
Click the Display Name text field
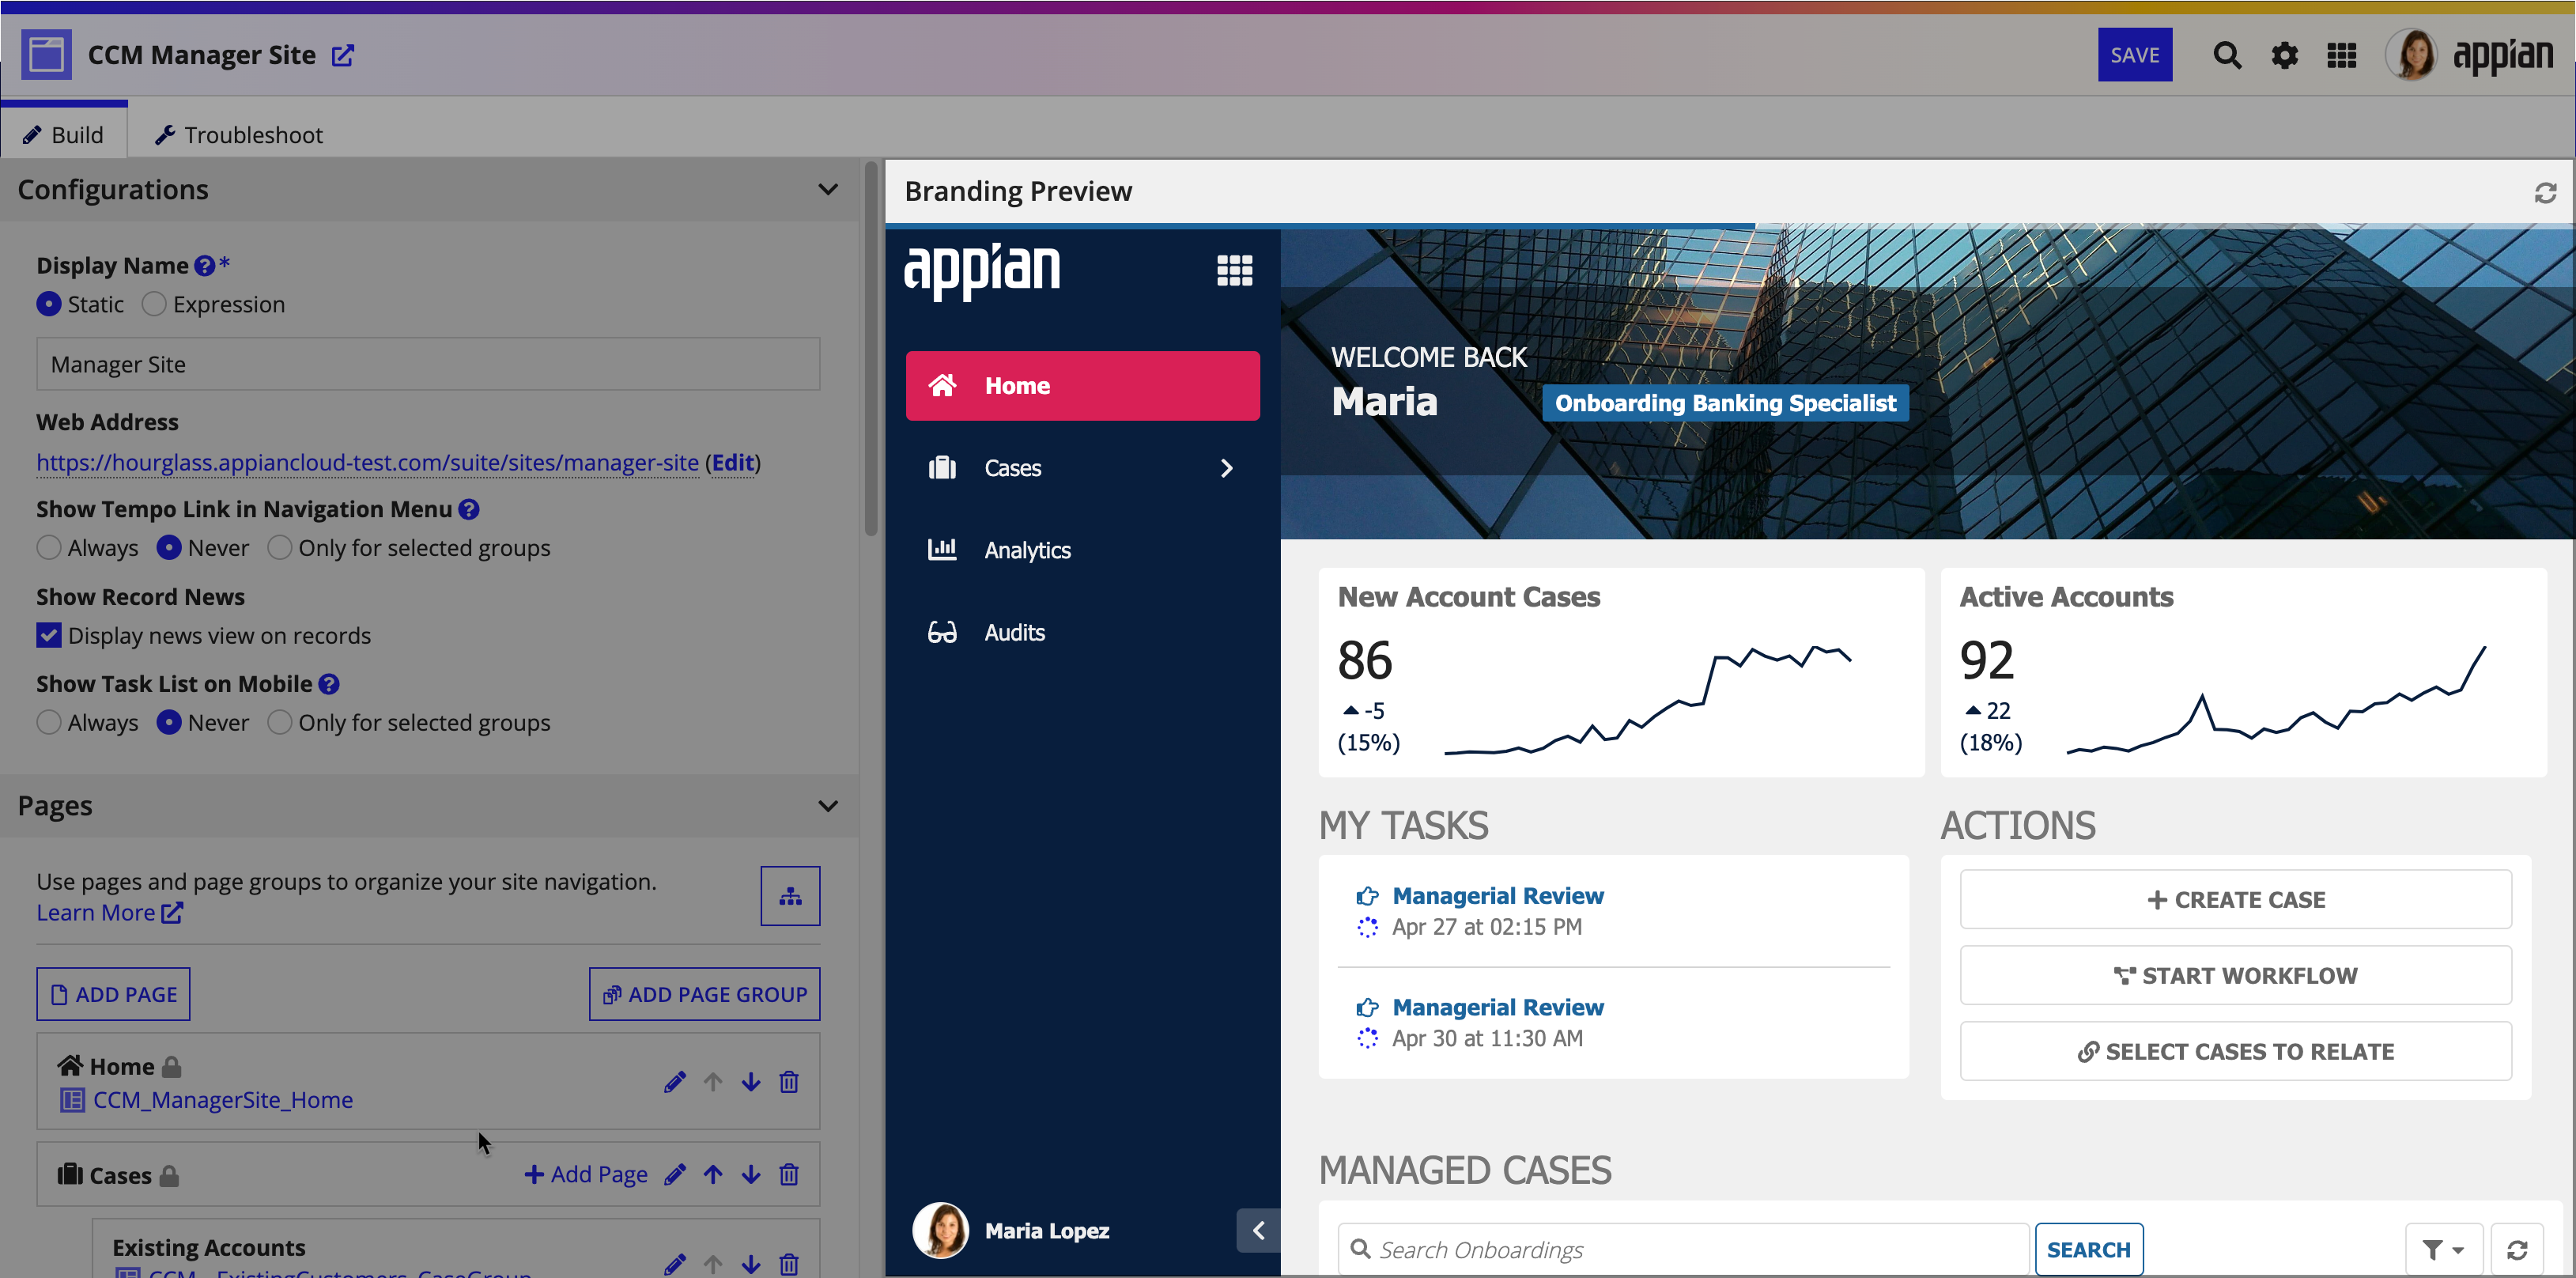428,364
